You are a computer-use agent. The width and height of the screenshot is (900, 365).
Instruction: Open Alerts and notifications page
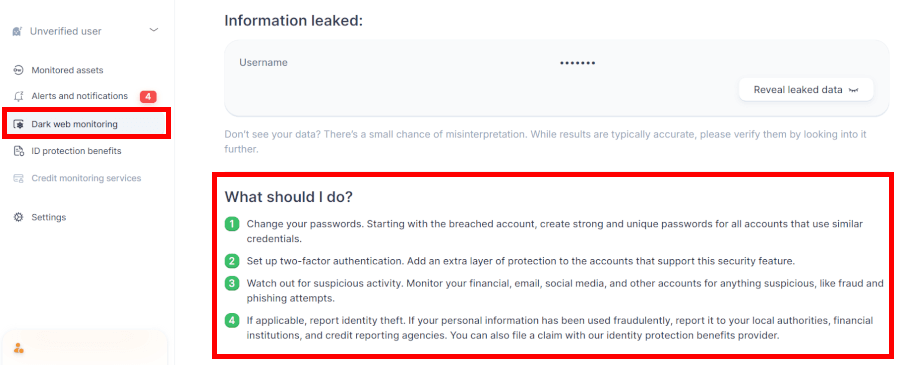[79, 96]
